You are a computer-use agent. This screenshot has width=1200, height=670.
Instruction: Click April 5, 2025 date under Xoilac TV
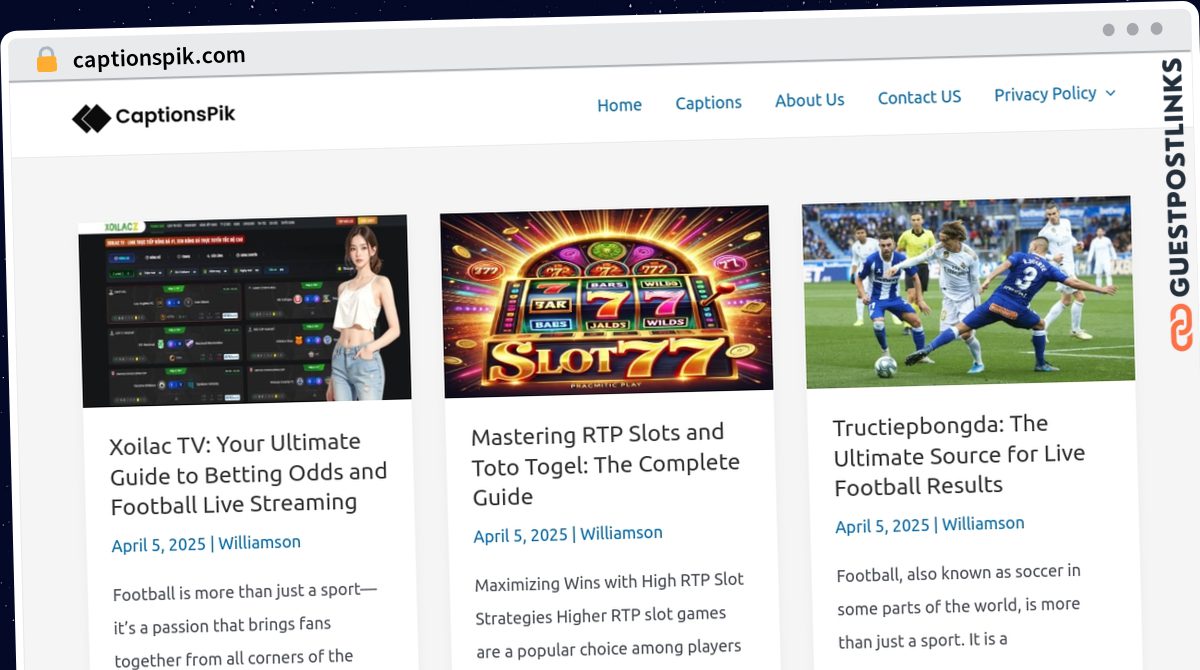[x=160, y=545]
